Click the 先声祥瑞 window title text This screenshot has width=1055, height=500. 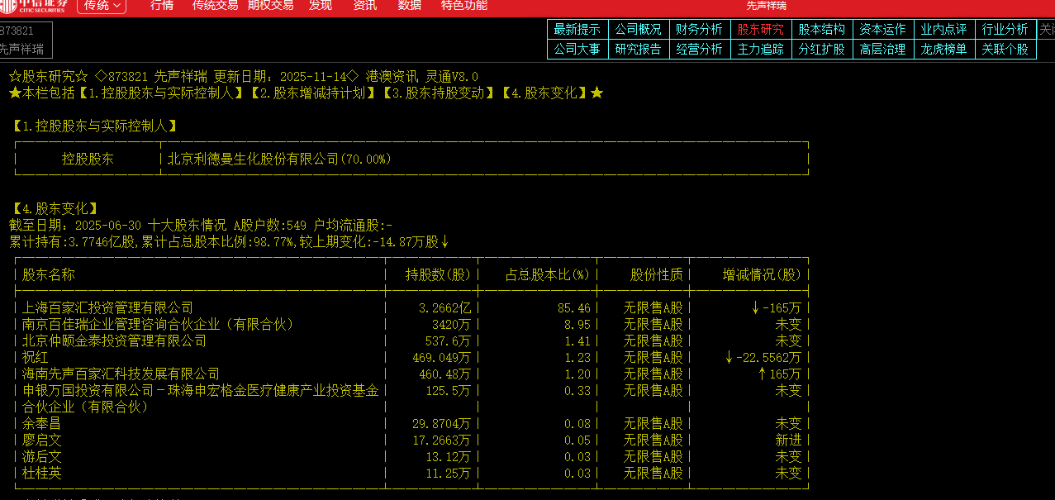[766, 5]
